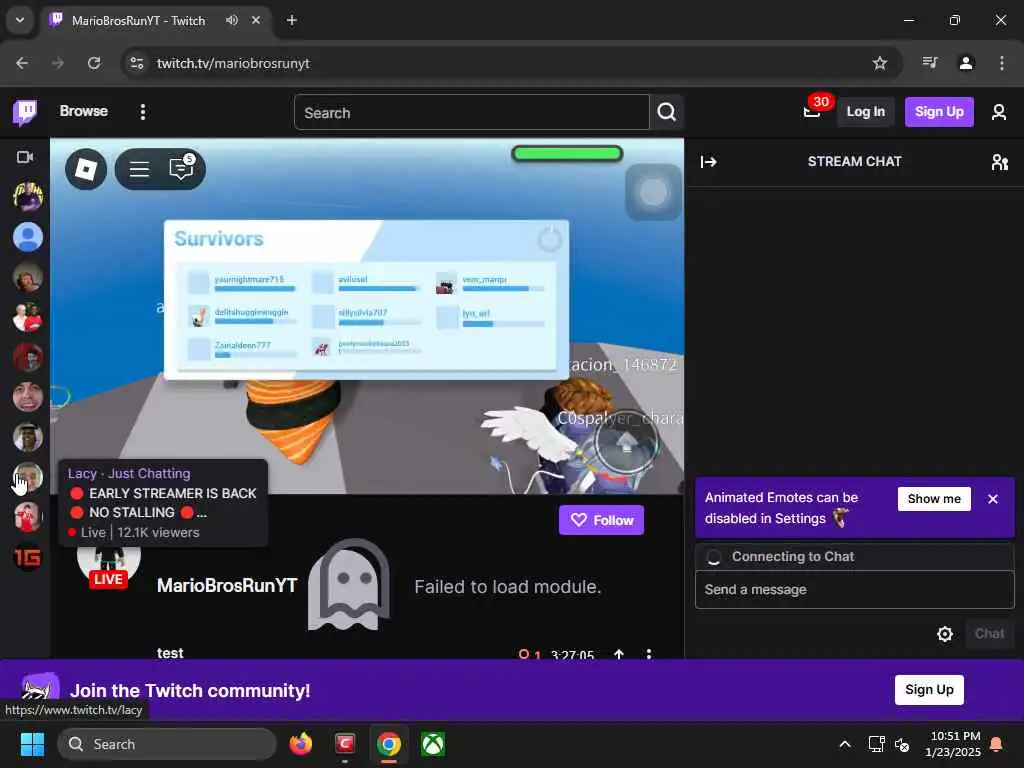This screenshot has height=768, width=1024.
Task: Click the share arrow icon under stream
Action: coord(618,654)
